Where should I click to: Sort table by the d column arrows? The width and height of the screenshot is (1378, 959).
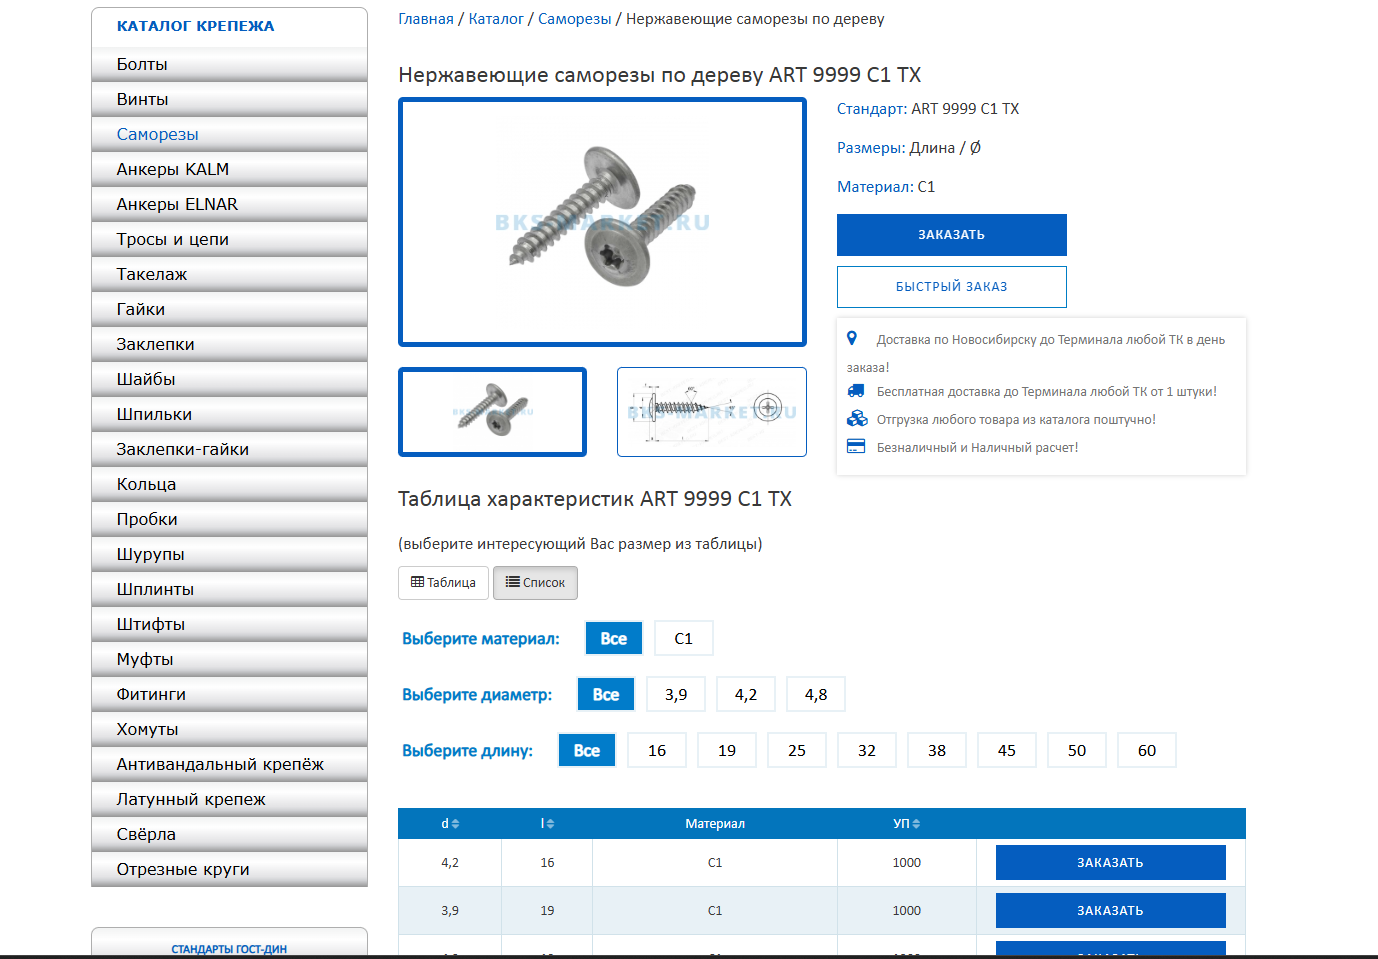point(455,824)
